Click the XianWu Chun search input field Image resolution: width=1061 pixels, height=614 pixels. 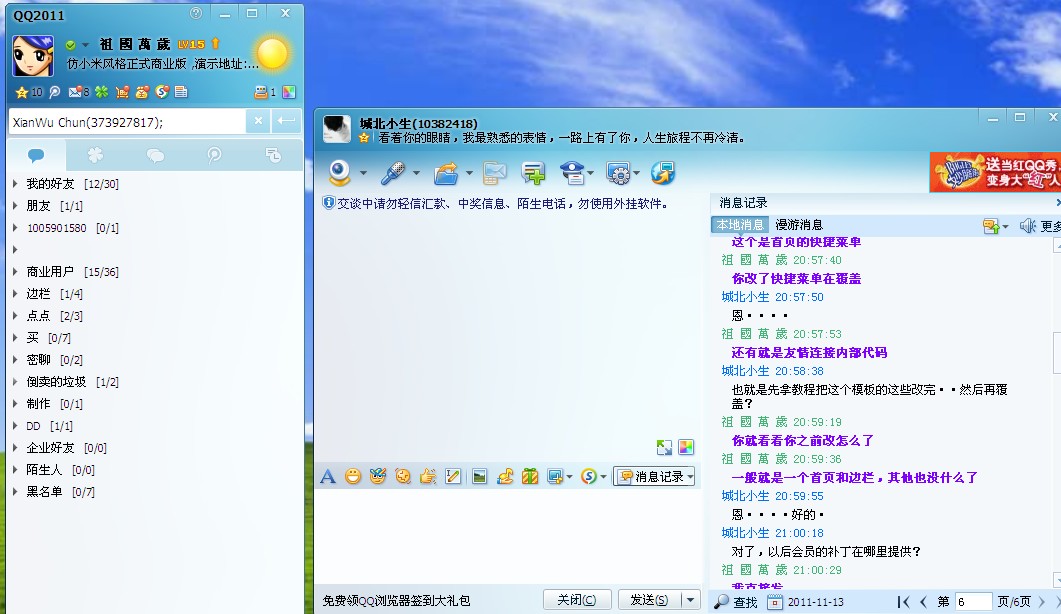(127, 122)
